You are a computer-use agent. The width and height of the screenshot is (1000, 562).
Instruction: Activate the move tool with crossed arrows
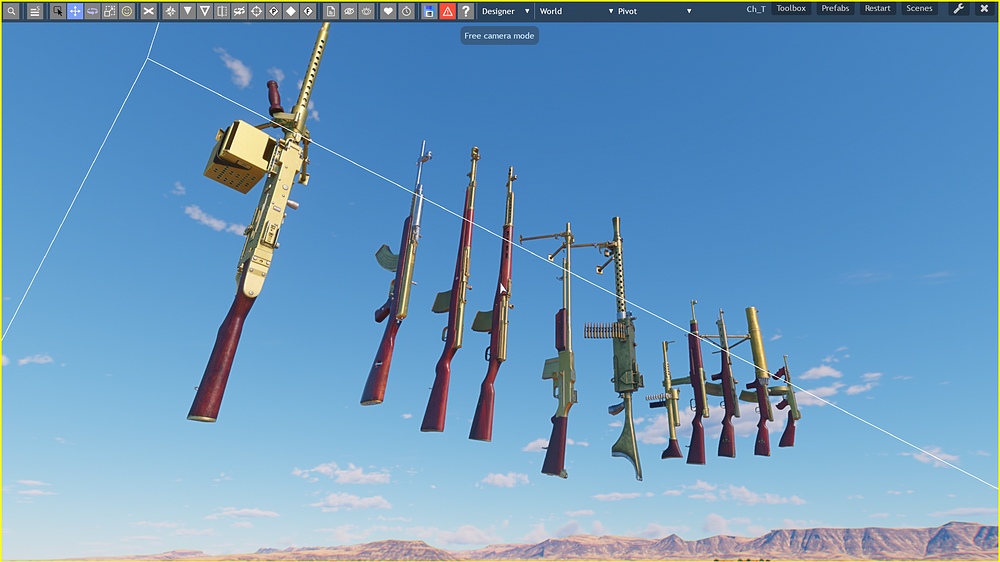75,11
